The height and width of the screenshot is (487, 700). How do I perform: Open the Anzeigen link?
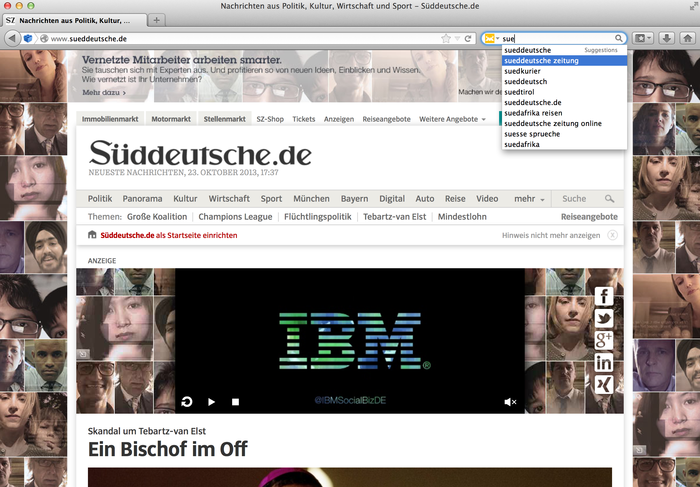[x=339, y=119]
